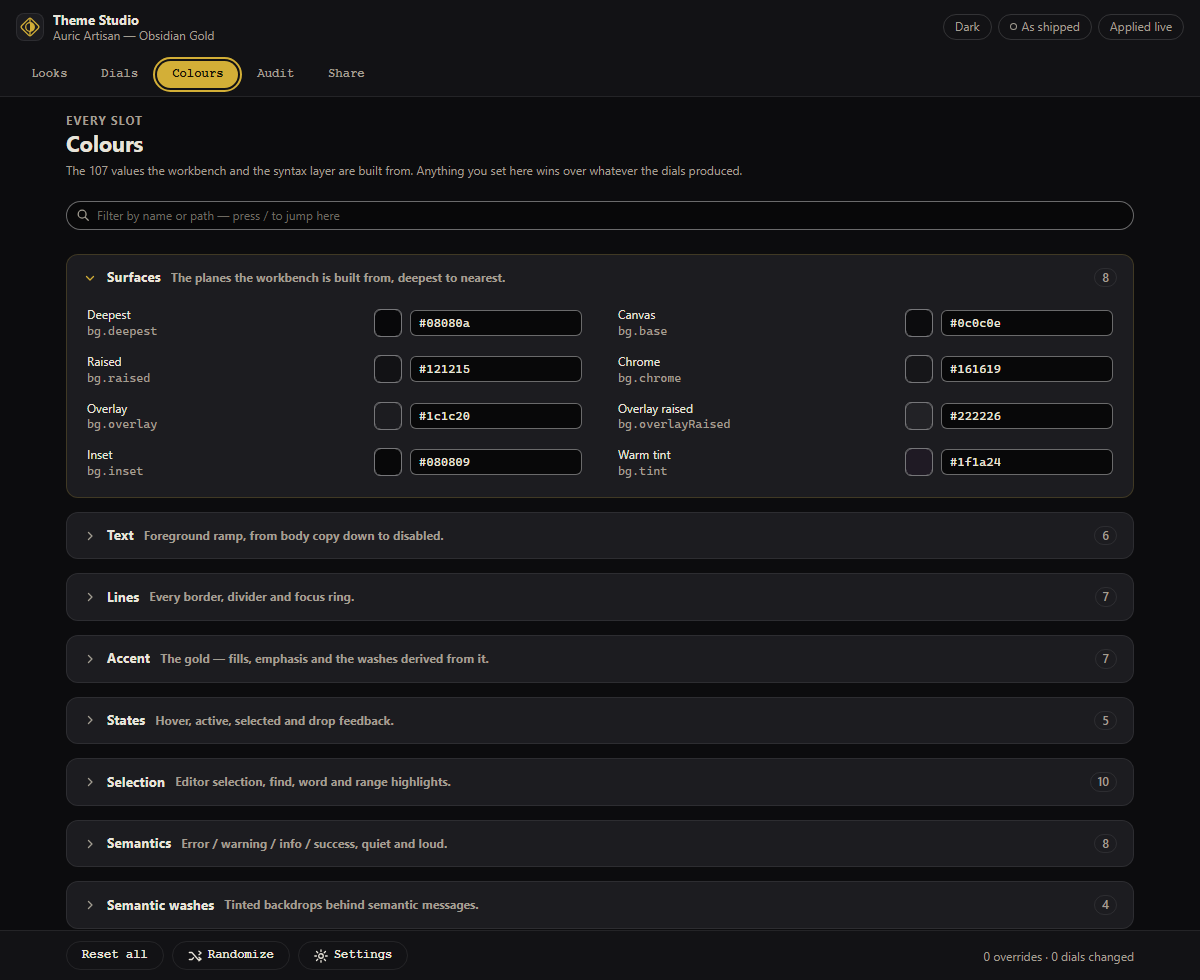The width and height of the screenshot is (1200, 980).
Task: Click the bg.deepest path text
Action: 122,331
